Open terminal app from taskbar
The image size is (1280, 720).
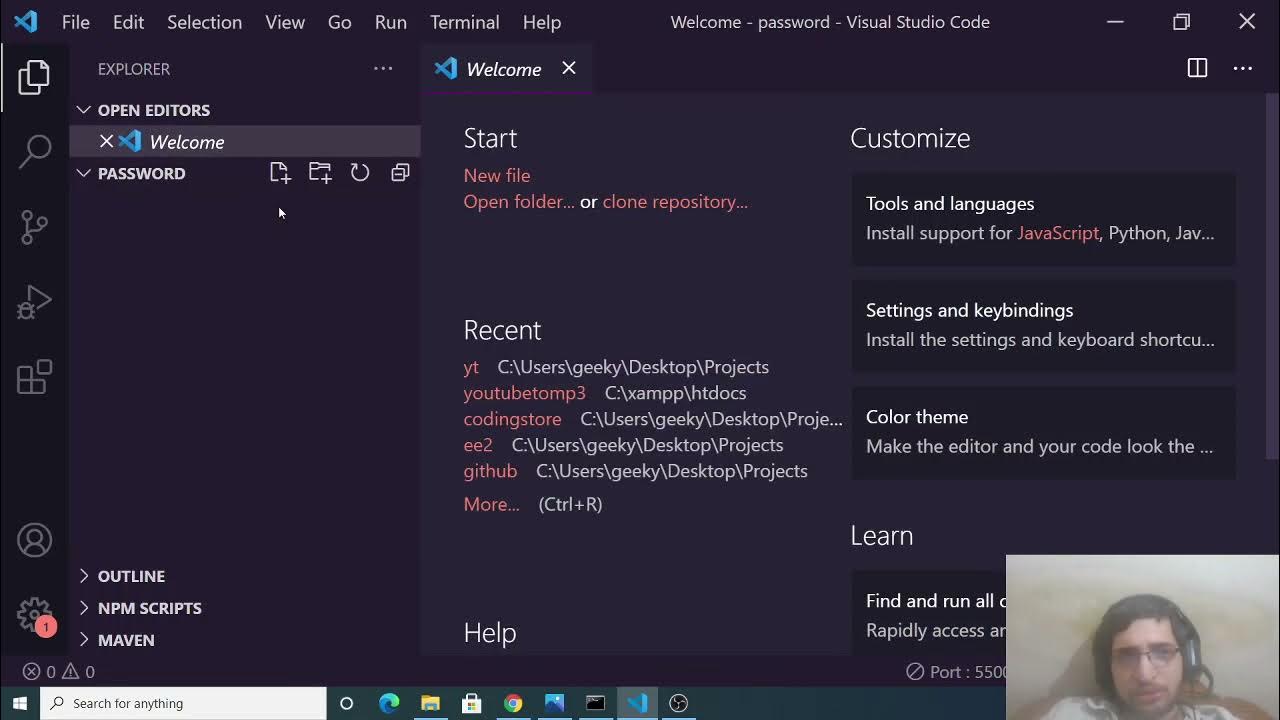(596, 703)
